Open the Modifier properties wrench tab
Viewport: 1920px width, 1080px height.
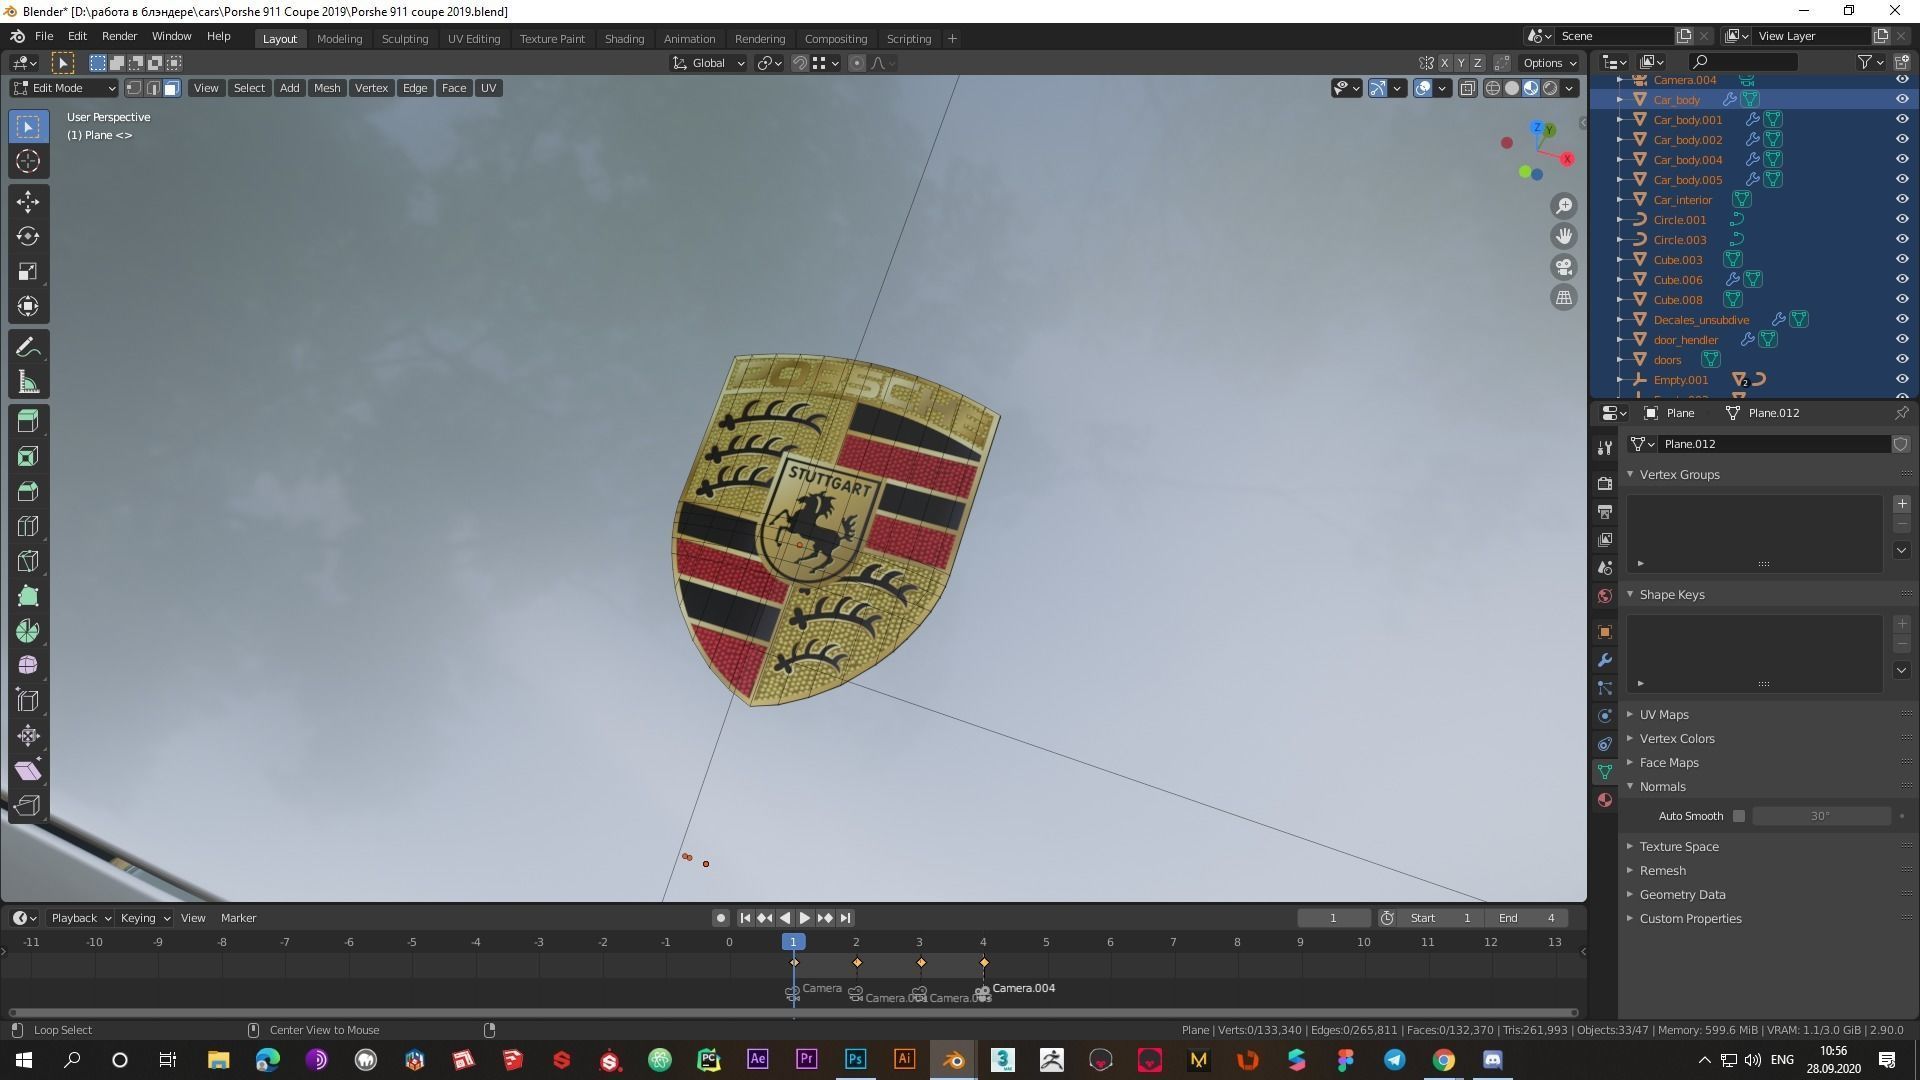[x=1605, y=660]
